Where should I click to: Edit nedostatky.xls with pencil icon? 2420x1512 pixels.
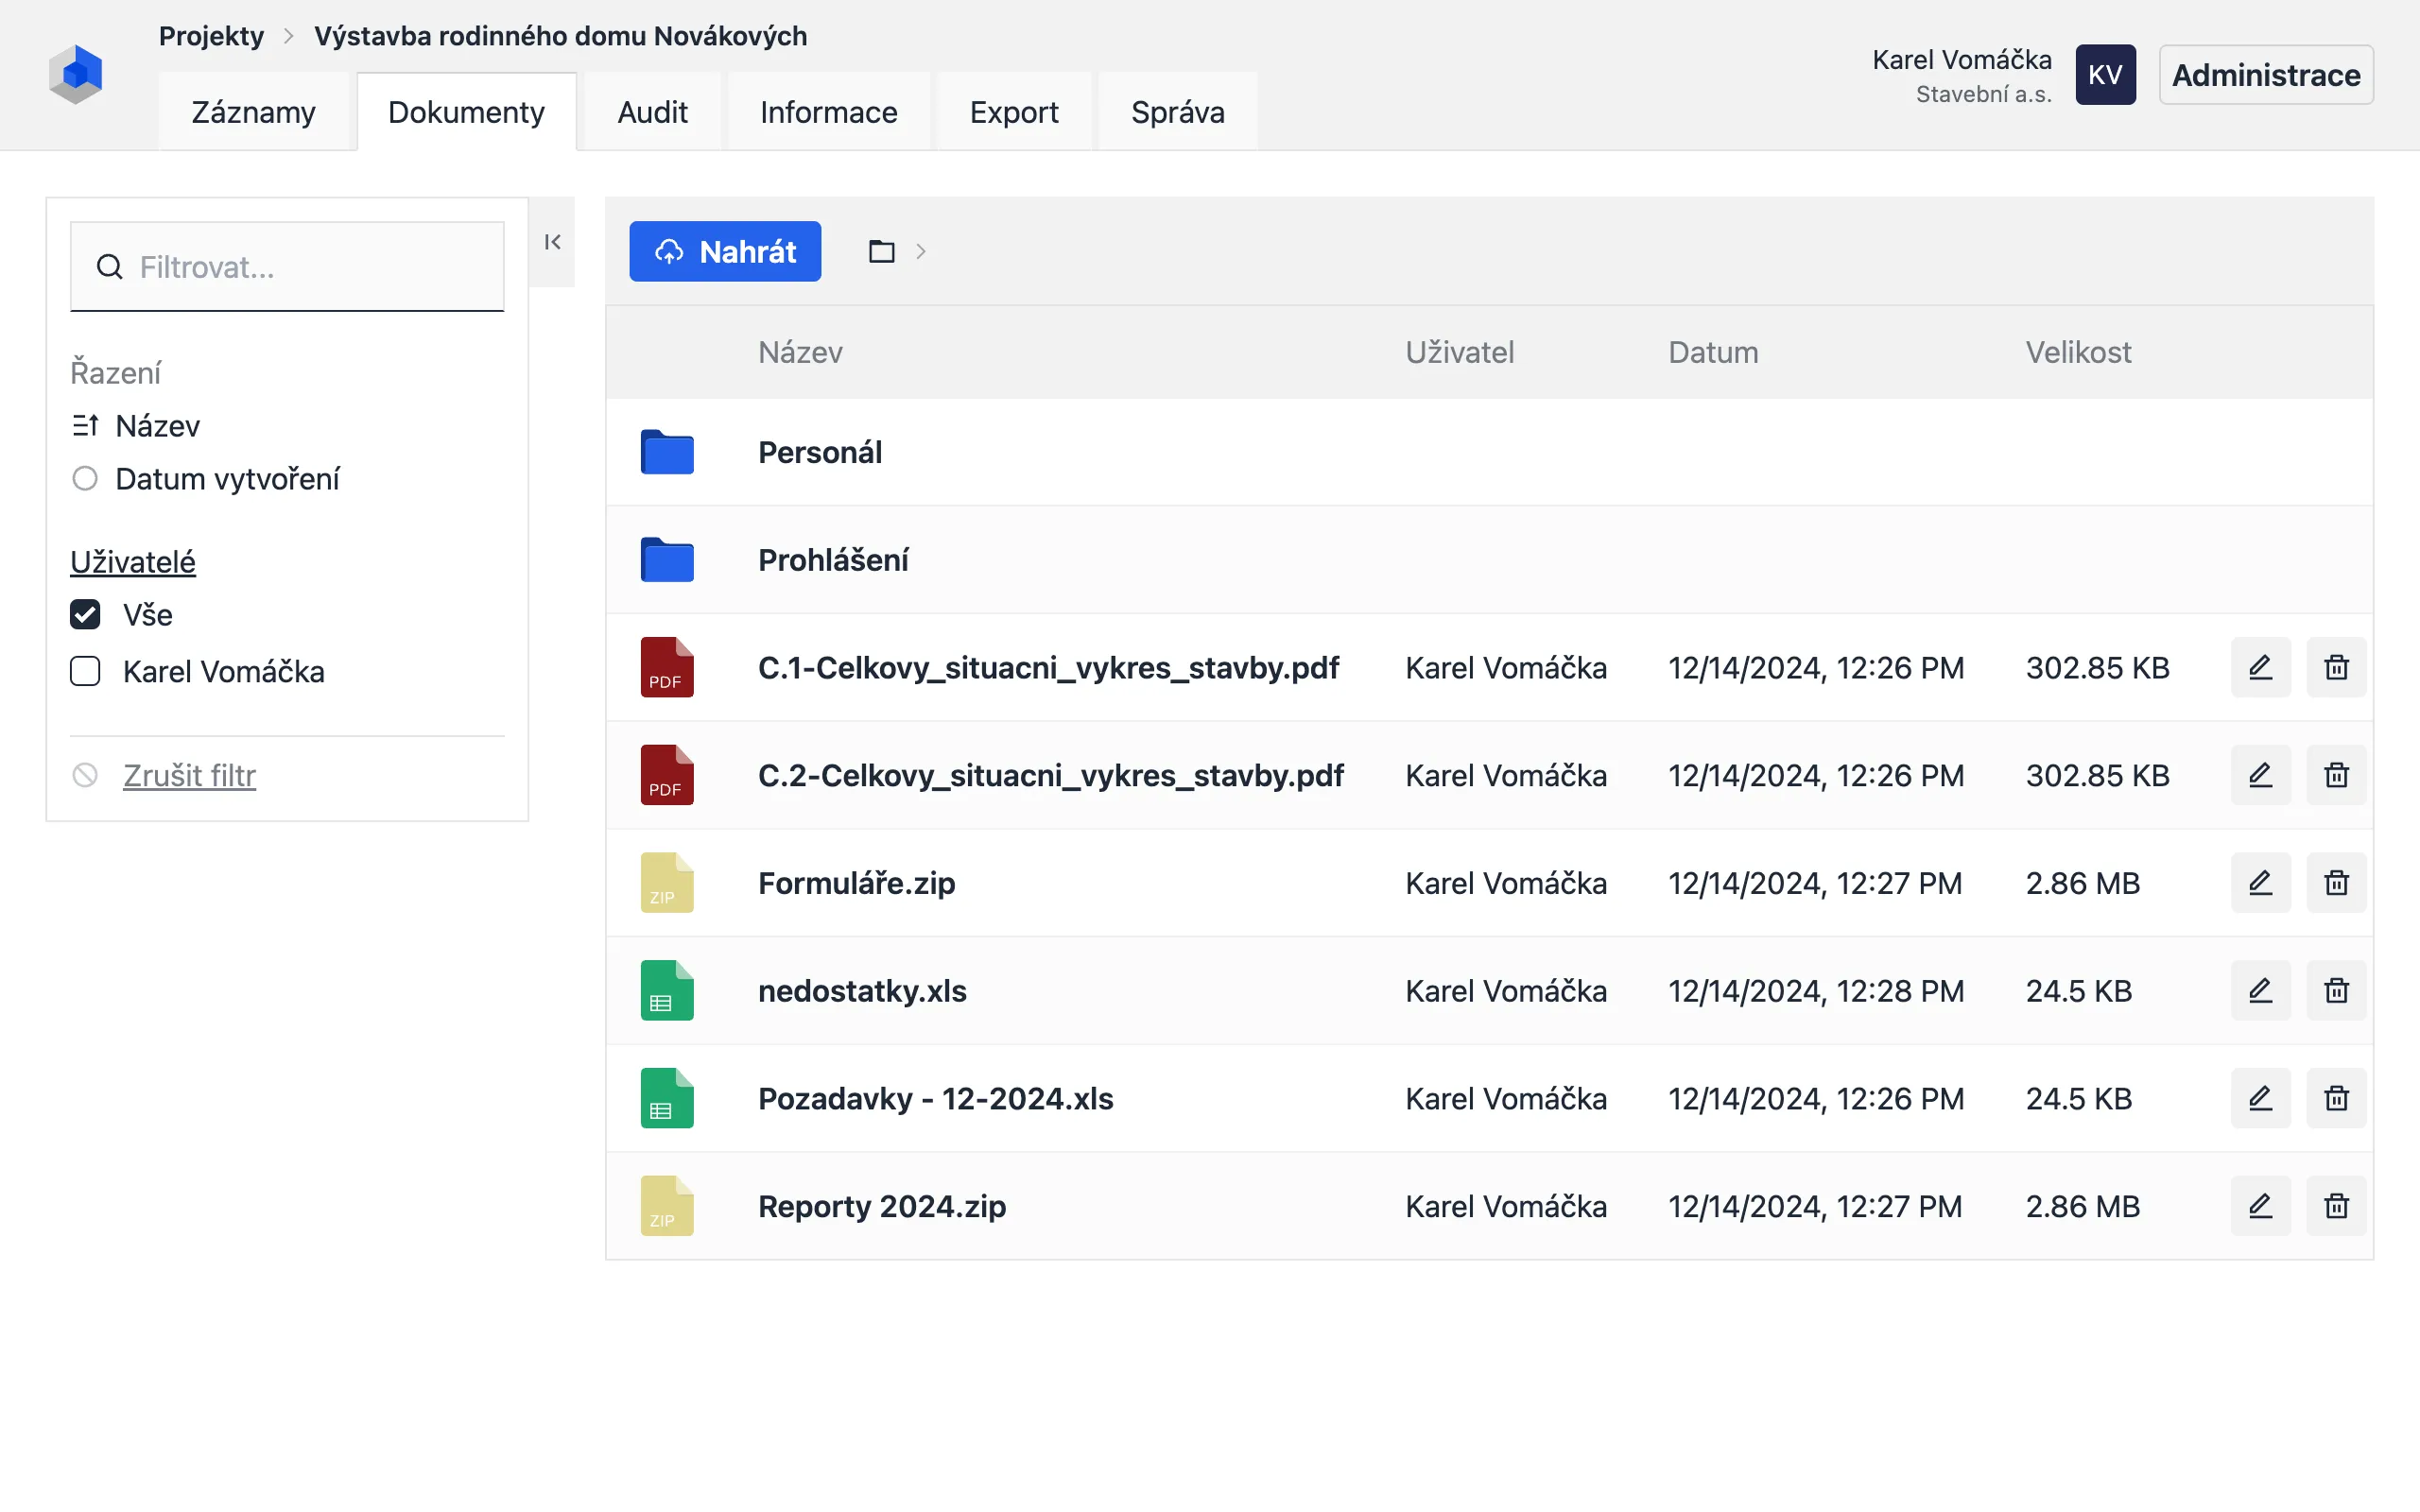2260,991
